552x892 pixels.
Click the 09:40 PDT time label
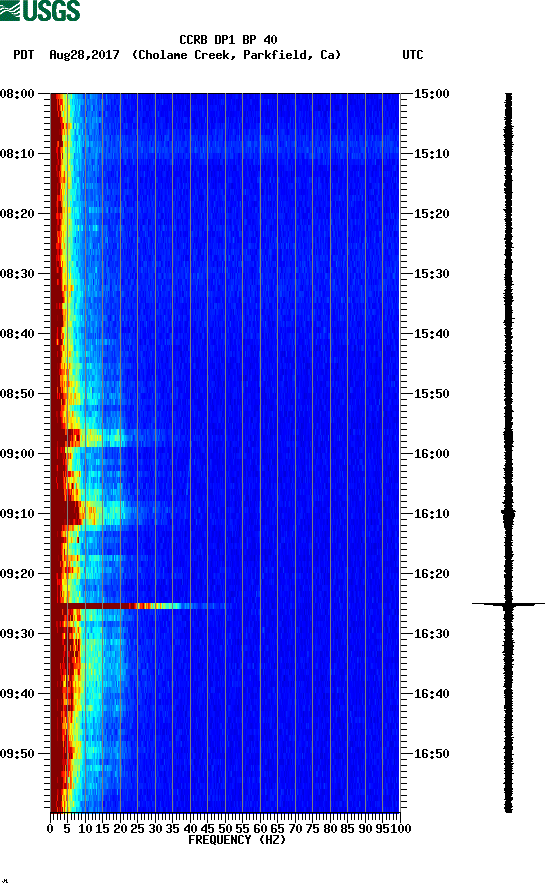18,694
